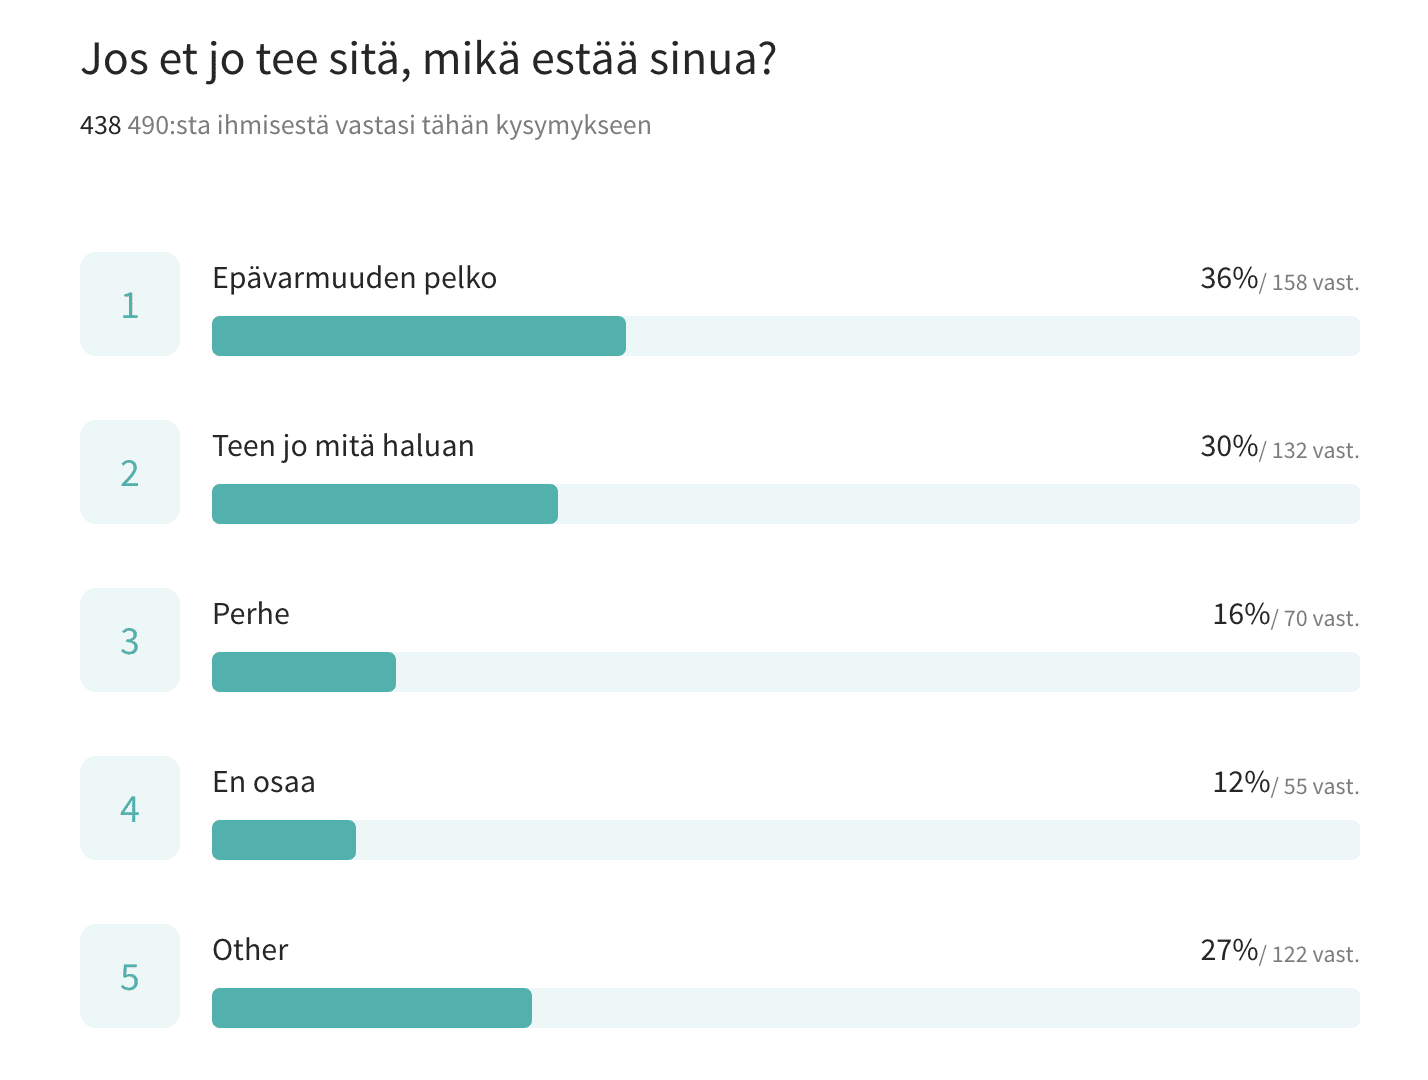Click the filled bar for En osaa

coord(284,840)
